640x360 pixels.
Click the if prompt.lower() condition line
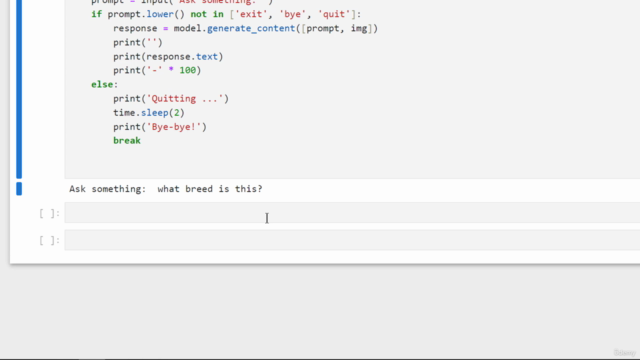coord(226,14)
